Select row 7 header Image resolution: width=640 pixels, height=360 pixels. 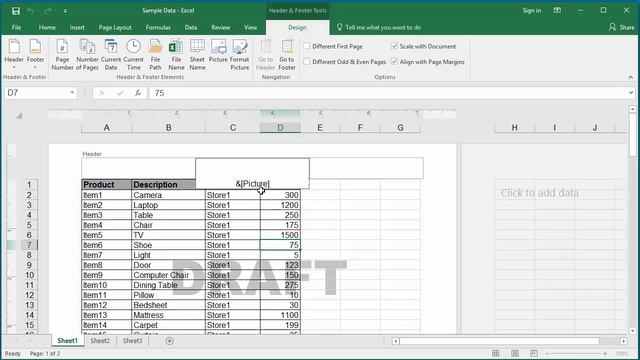[29, 245]
